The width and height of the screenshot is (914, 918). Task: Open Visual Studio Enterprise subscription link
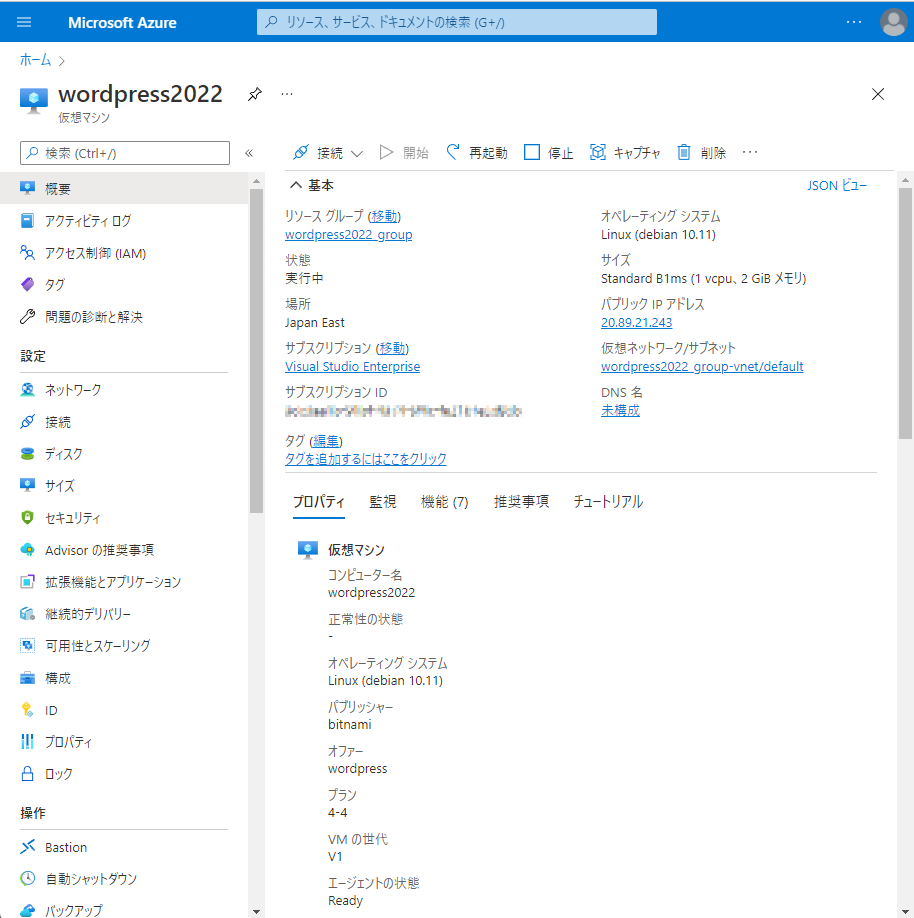tap(352, 366)
